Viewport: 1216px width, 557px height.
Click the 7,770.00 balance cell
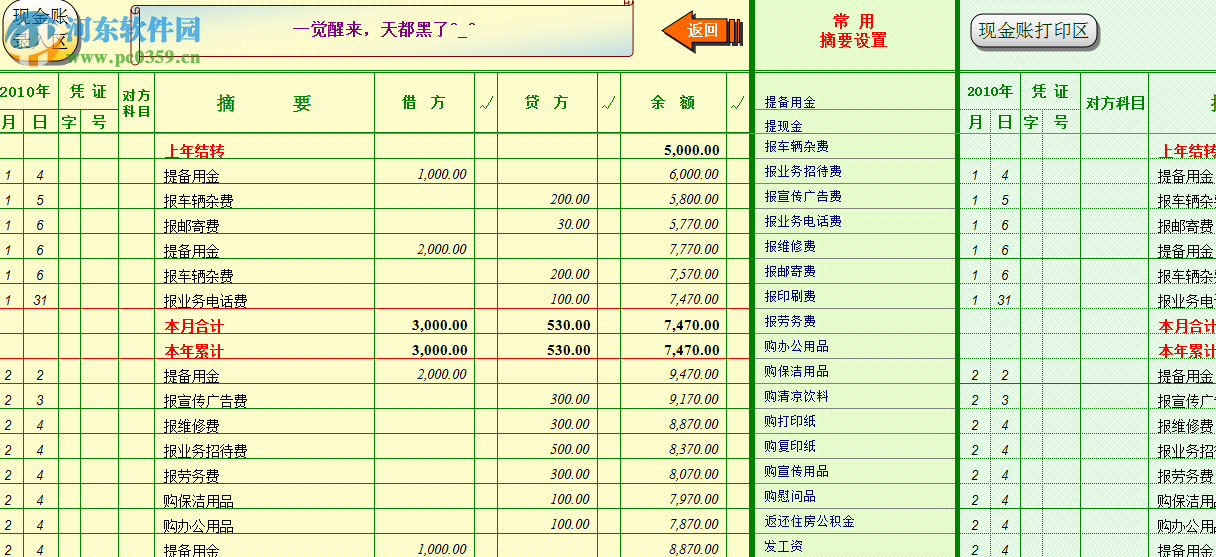click(x=694, y=250)
